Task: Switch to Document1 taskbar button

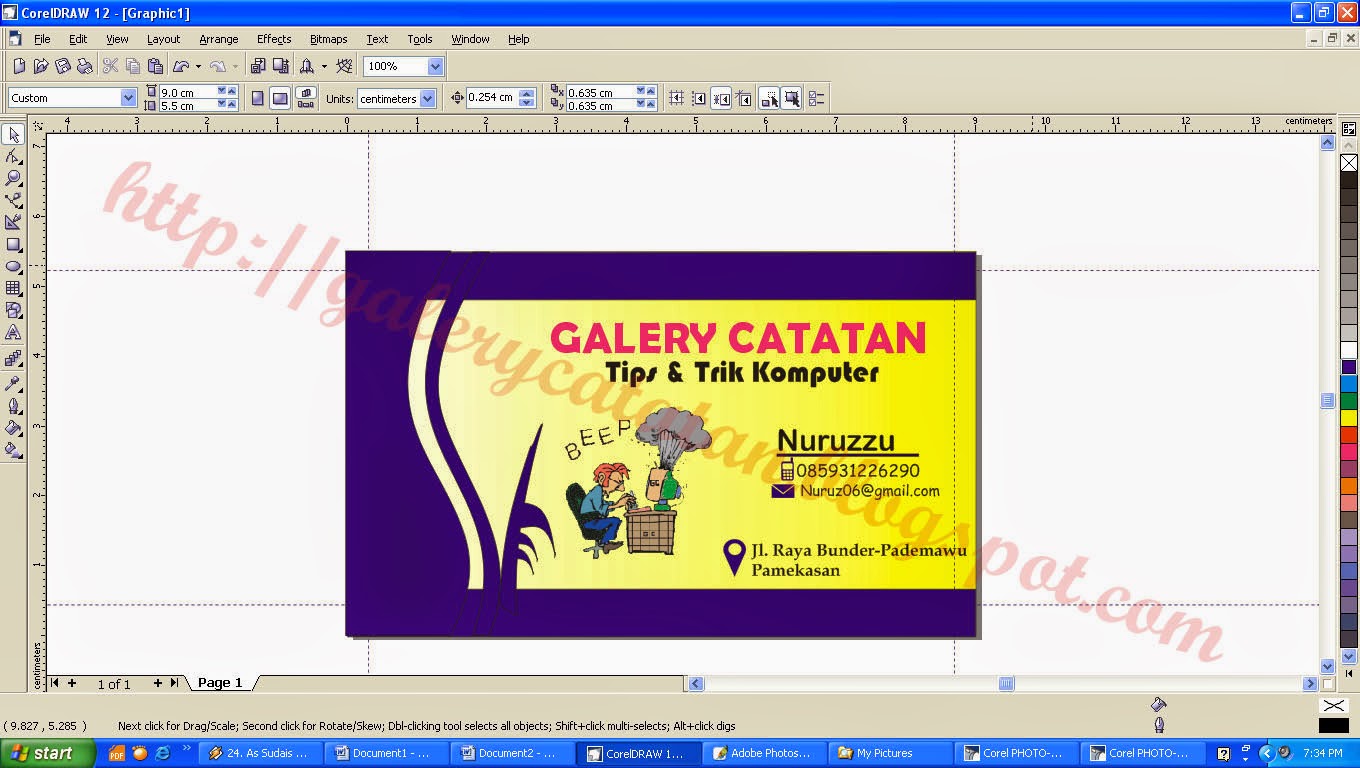Action: click(388, 753)
